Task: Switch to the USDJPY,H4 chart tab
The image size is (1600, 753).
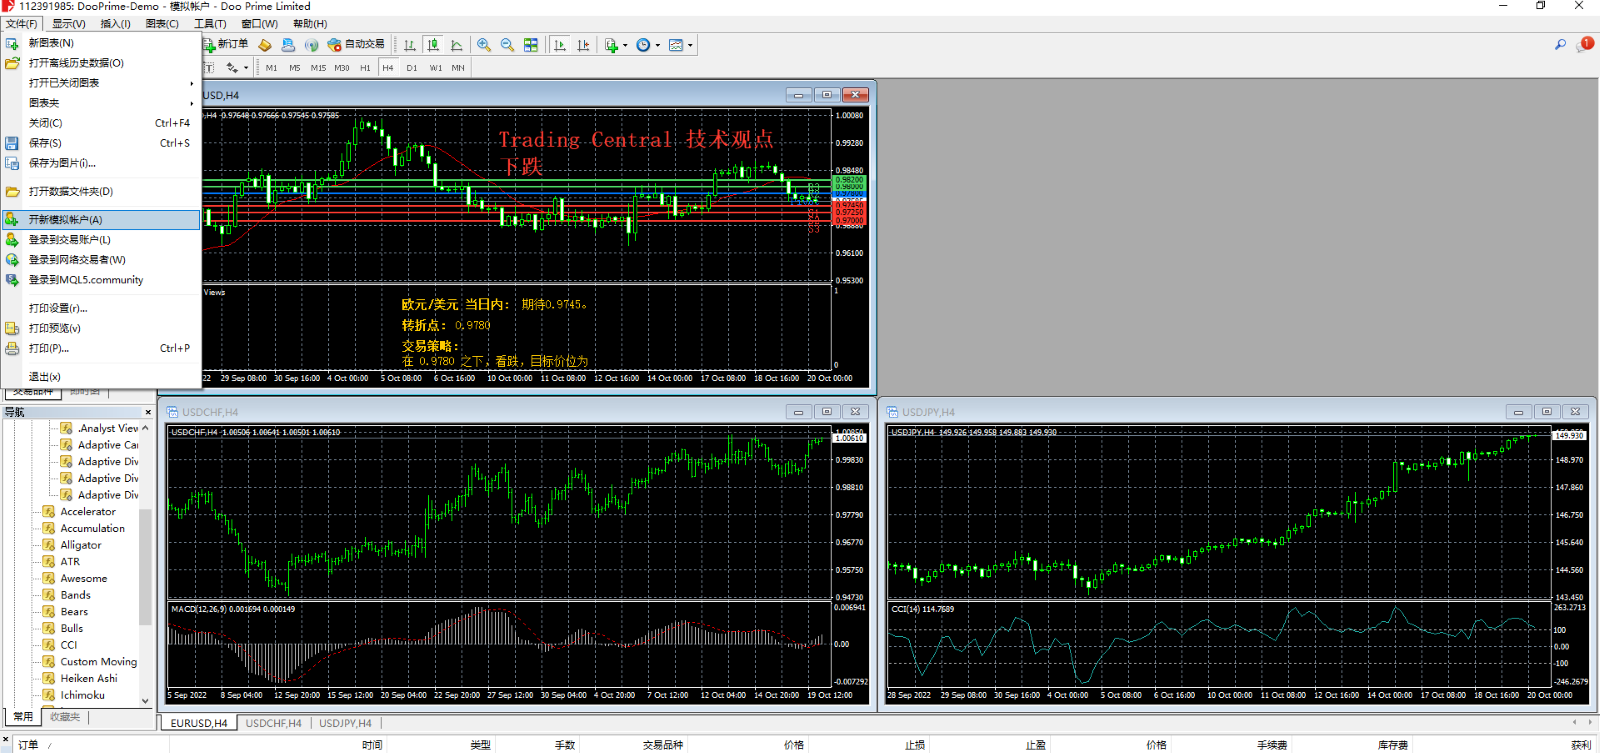Action: pyautogui.click(x=345, y=723)
